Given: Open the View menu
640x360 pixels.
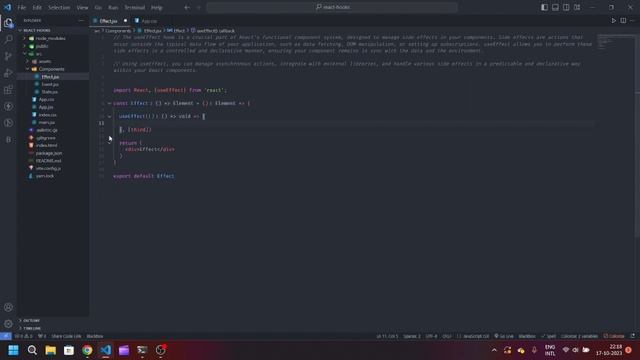Looking at the screenshot, I should (82, 7).
